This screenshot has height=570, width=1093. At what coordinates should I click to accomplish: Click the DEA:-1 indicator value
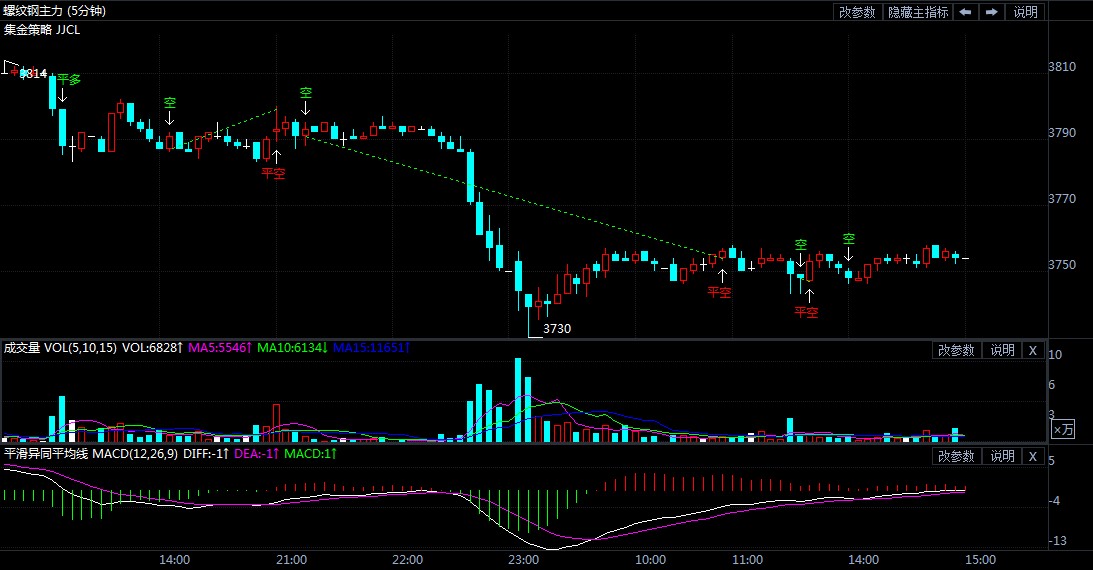point(257,454)
